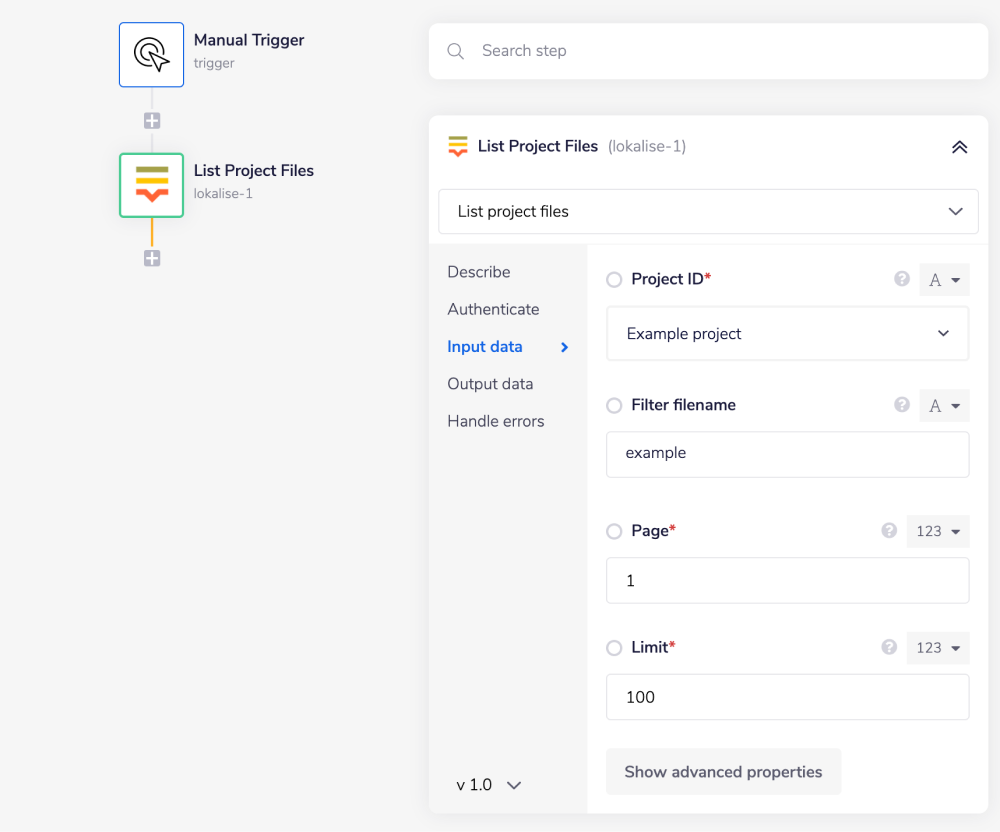Screen dimensions: 1000x832
Task: Add step between trigger and Lokalise node
Action: pyautogui.click(x=152, y=121)
